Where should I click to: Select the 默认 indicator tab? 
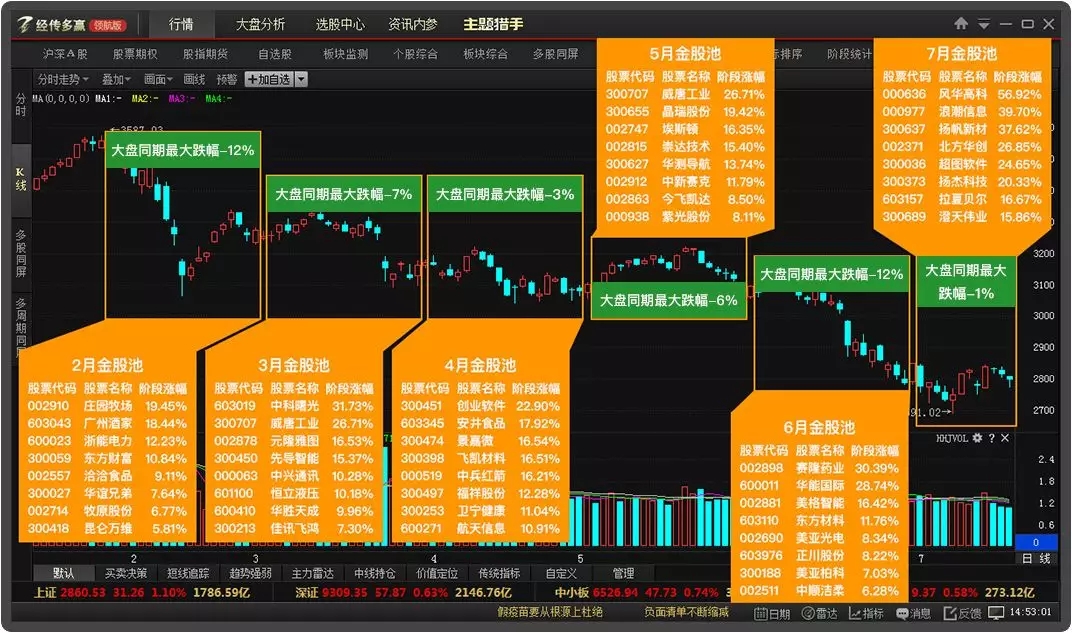[x=64, y=574]
